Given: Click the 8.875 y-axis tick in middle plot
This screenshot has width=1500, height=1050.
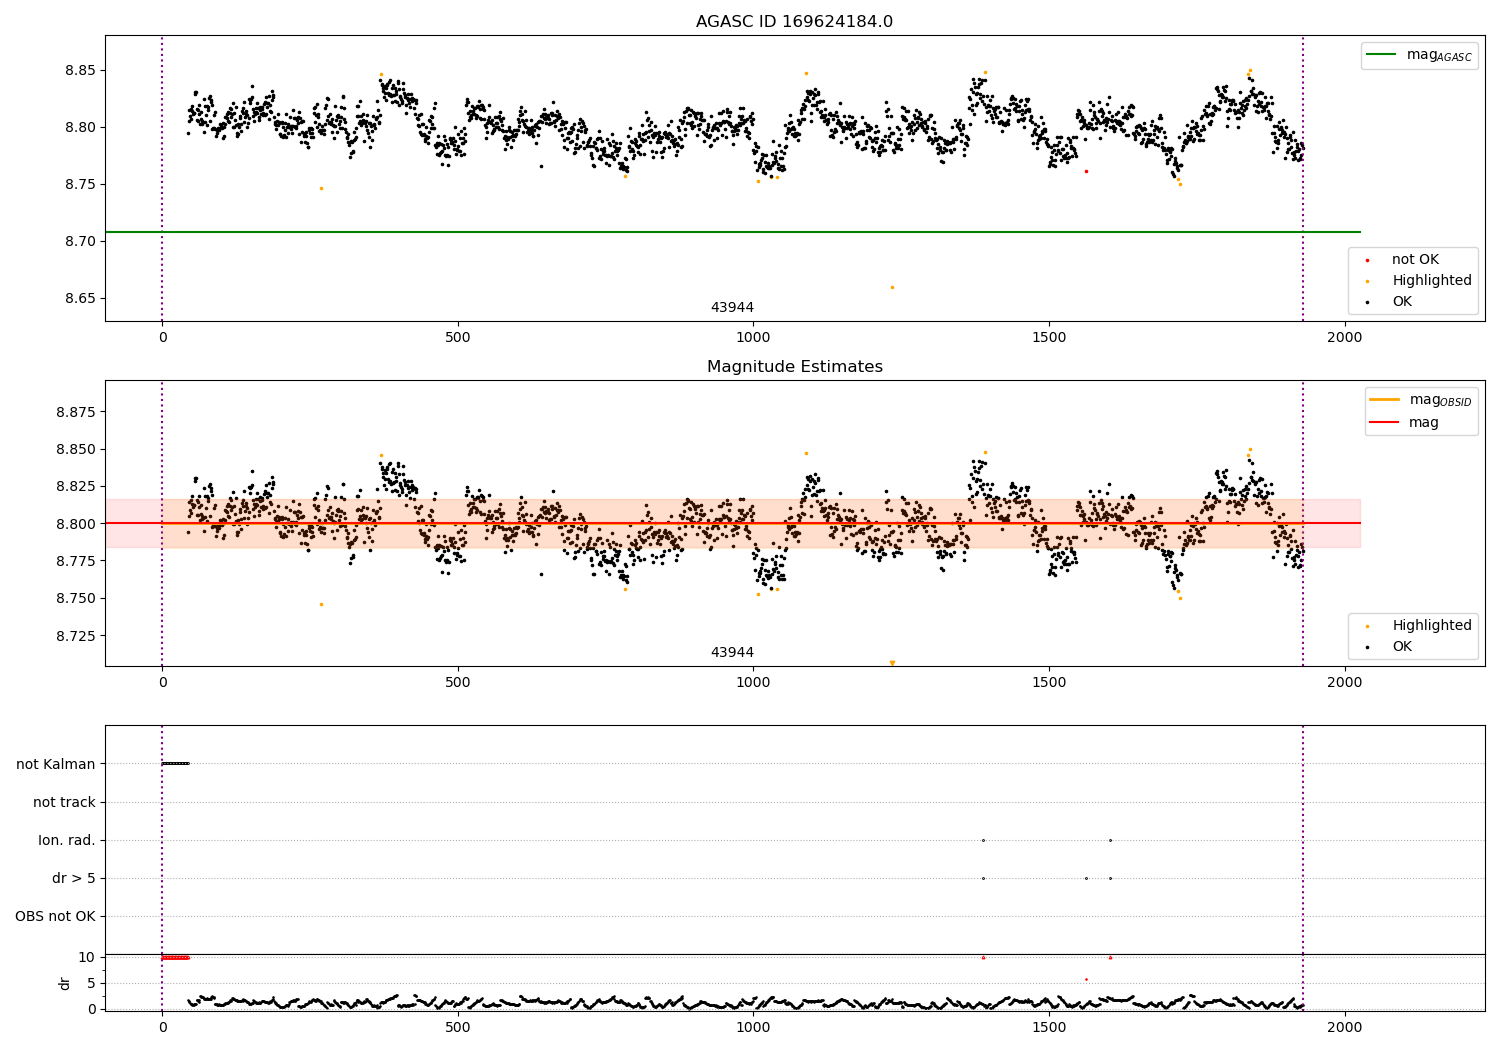Looking at the screenshot, I should click(x=76, y=412).
